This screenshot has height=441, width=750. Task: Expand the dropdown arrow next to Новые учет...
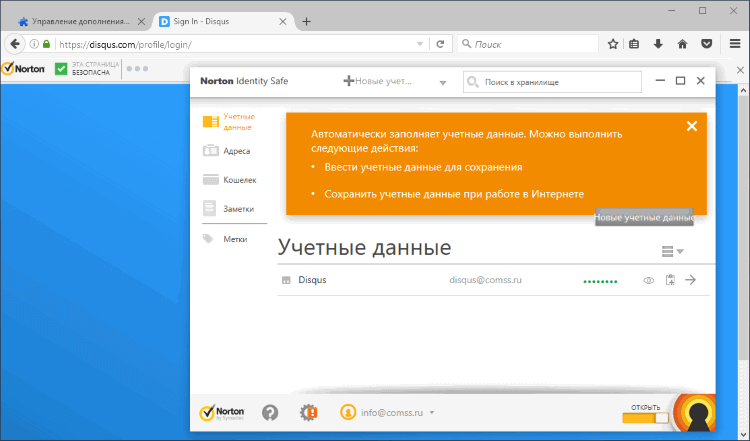point(443,83)
